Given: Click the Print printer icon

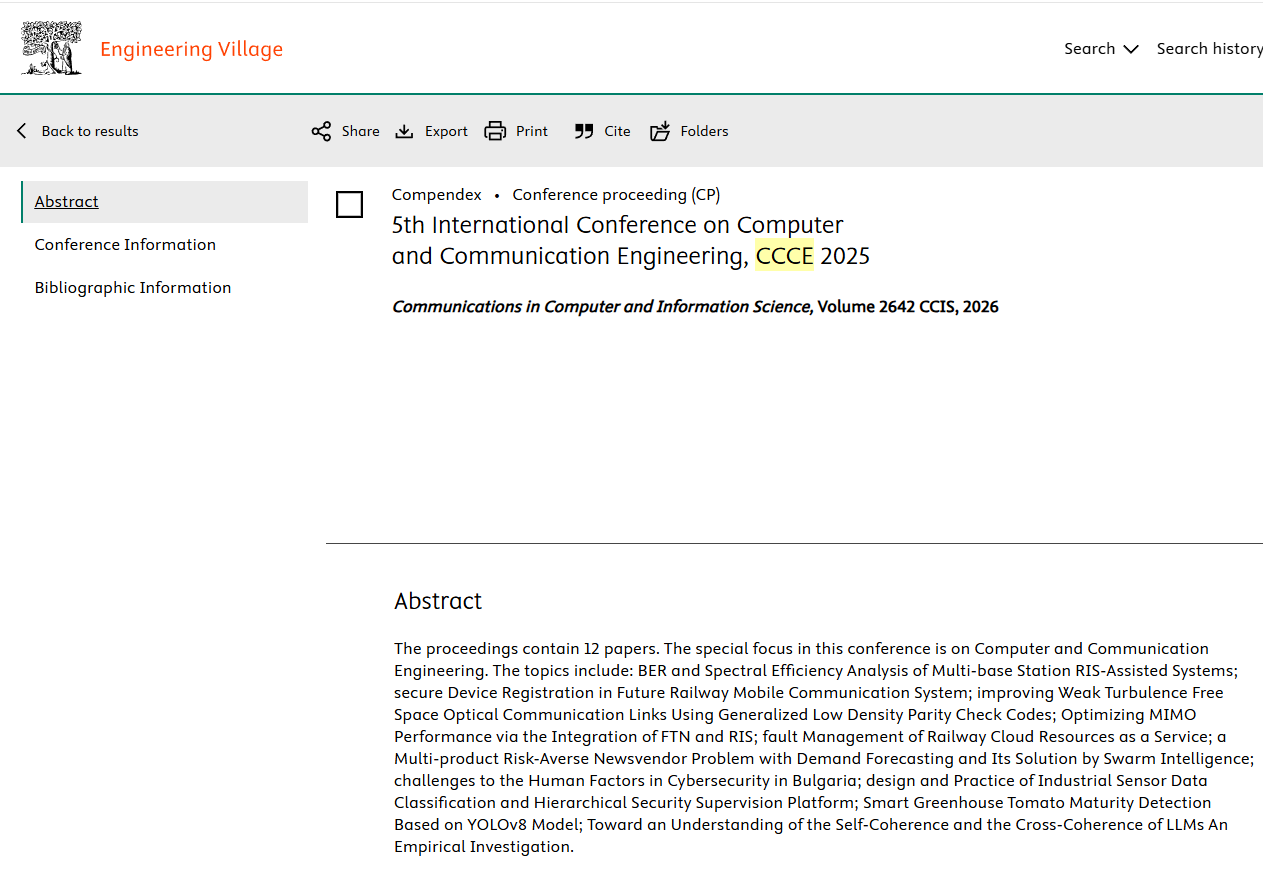Looking at the screenshot, I should tap(495, 131).
